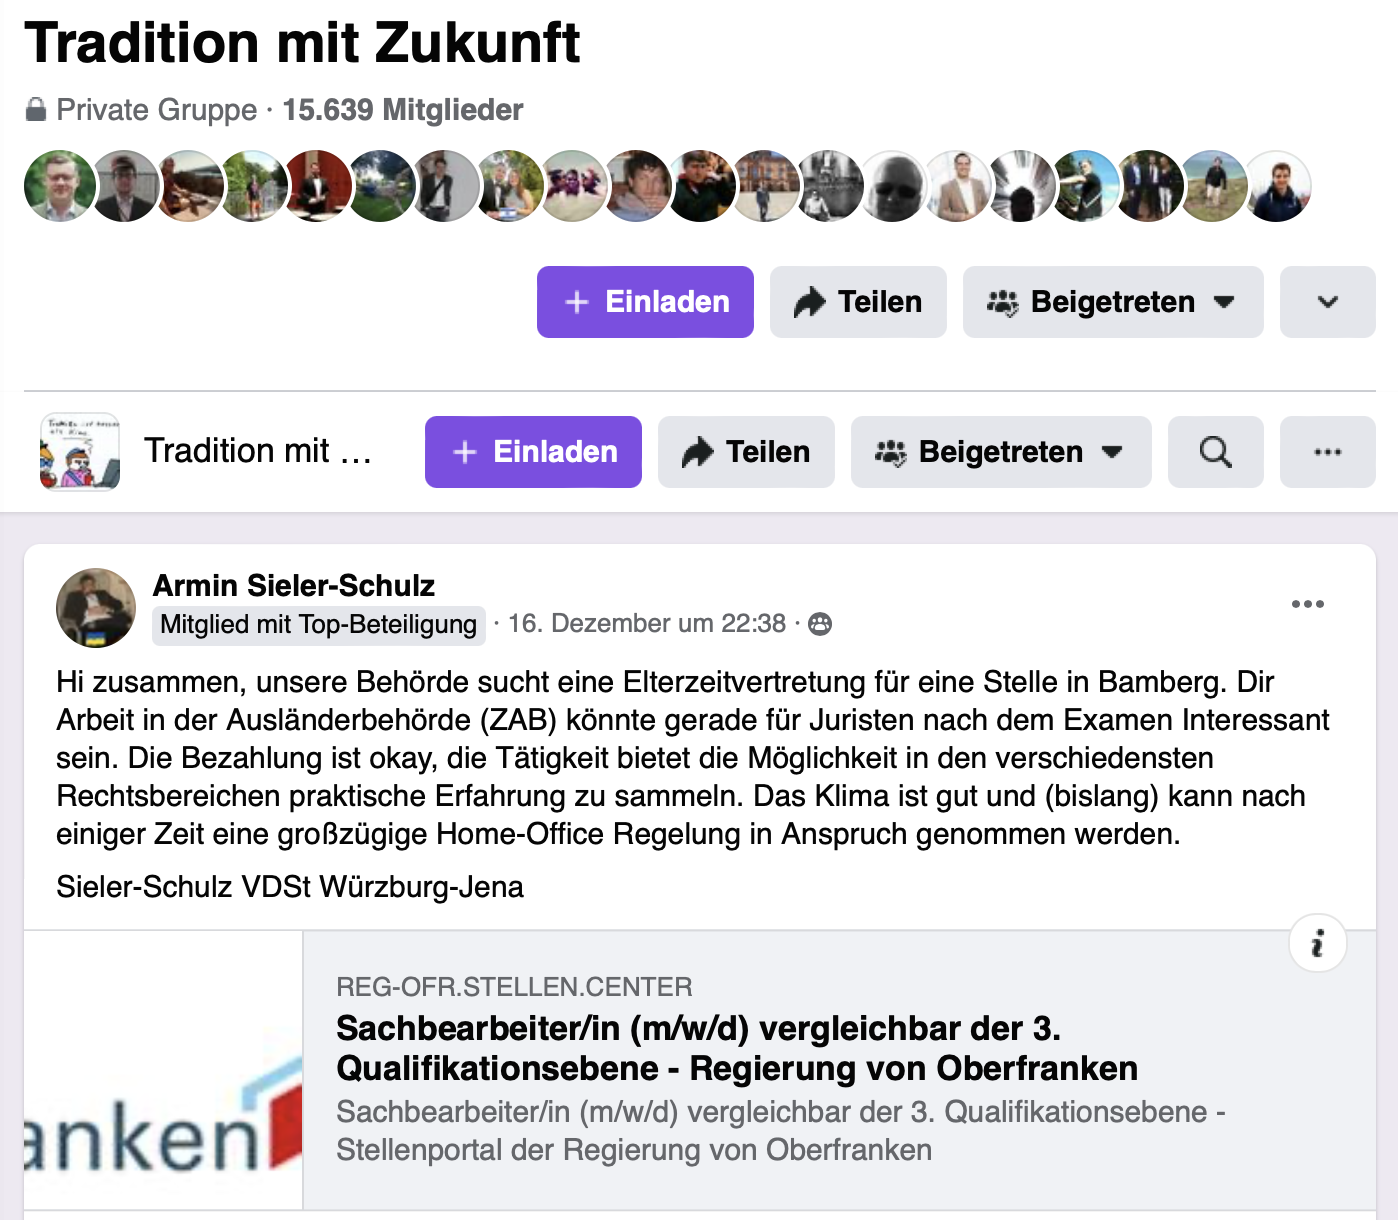The image size is (1398, 1220).
Task: Click Armin Sieler-Schulz's profile picture
Action: click(x=96, y=608)
